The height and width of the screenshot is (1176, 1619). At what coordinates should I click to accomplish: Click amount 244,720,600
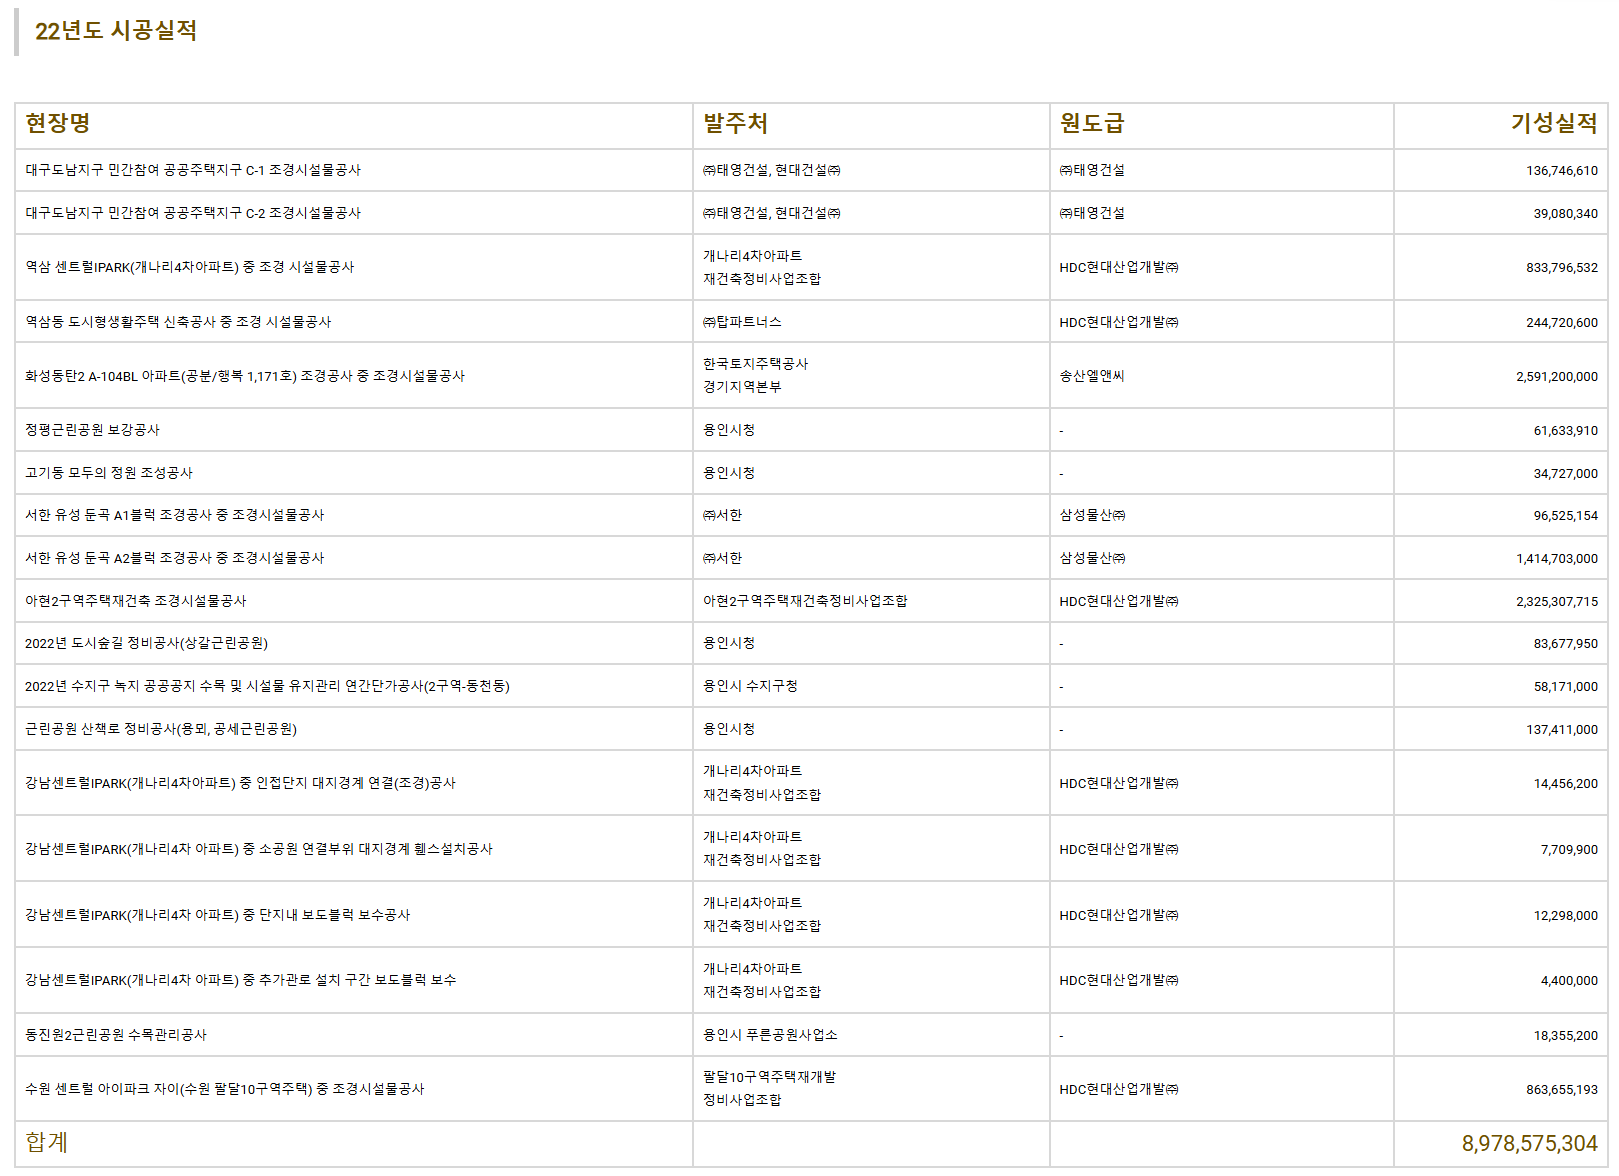click(x=1562, y=323)
